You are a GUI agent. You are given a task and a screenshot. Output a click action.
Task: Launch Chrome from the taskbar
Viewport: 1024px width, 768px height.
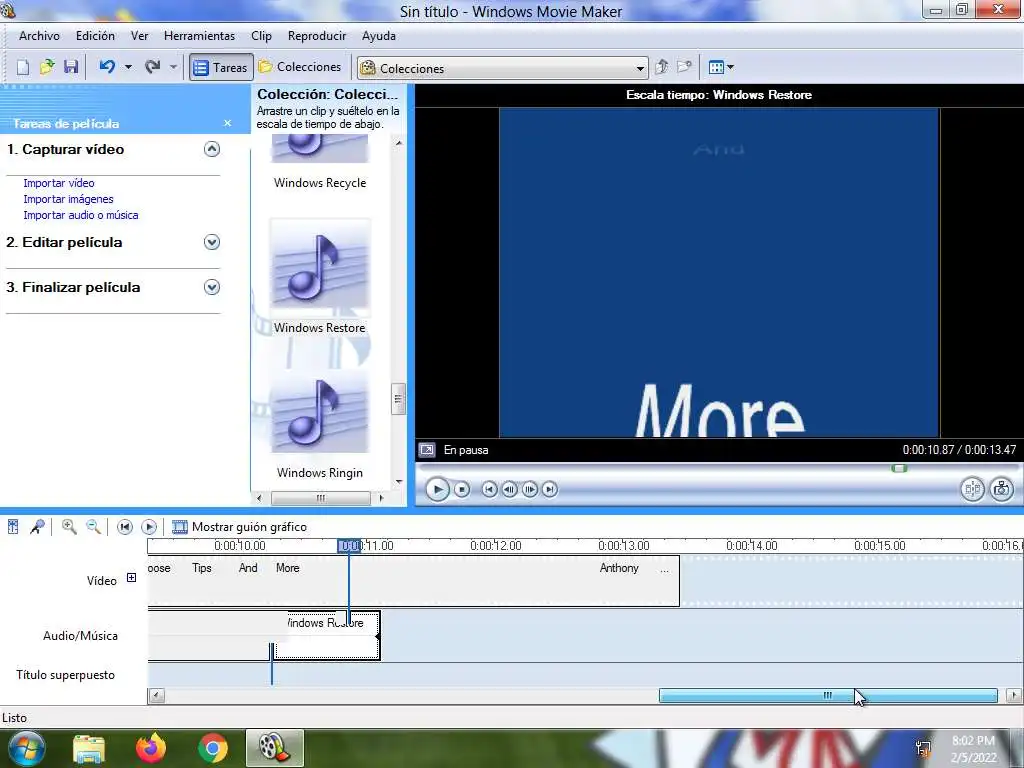click(x=212, y=748)
